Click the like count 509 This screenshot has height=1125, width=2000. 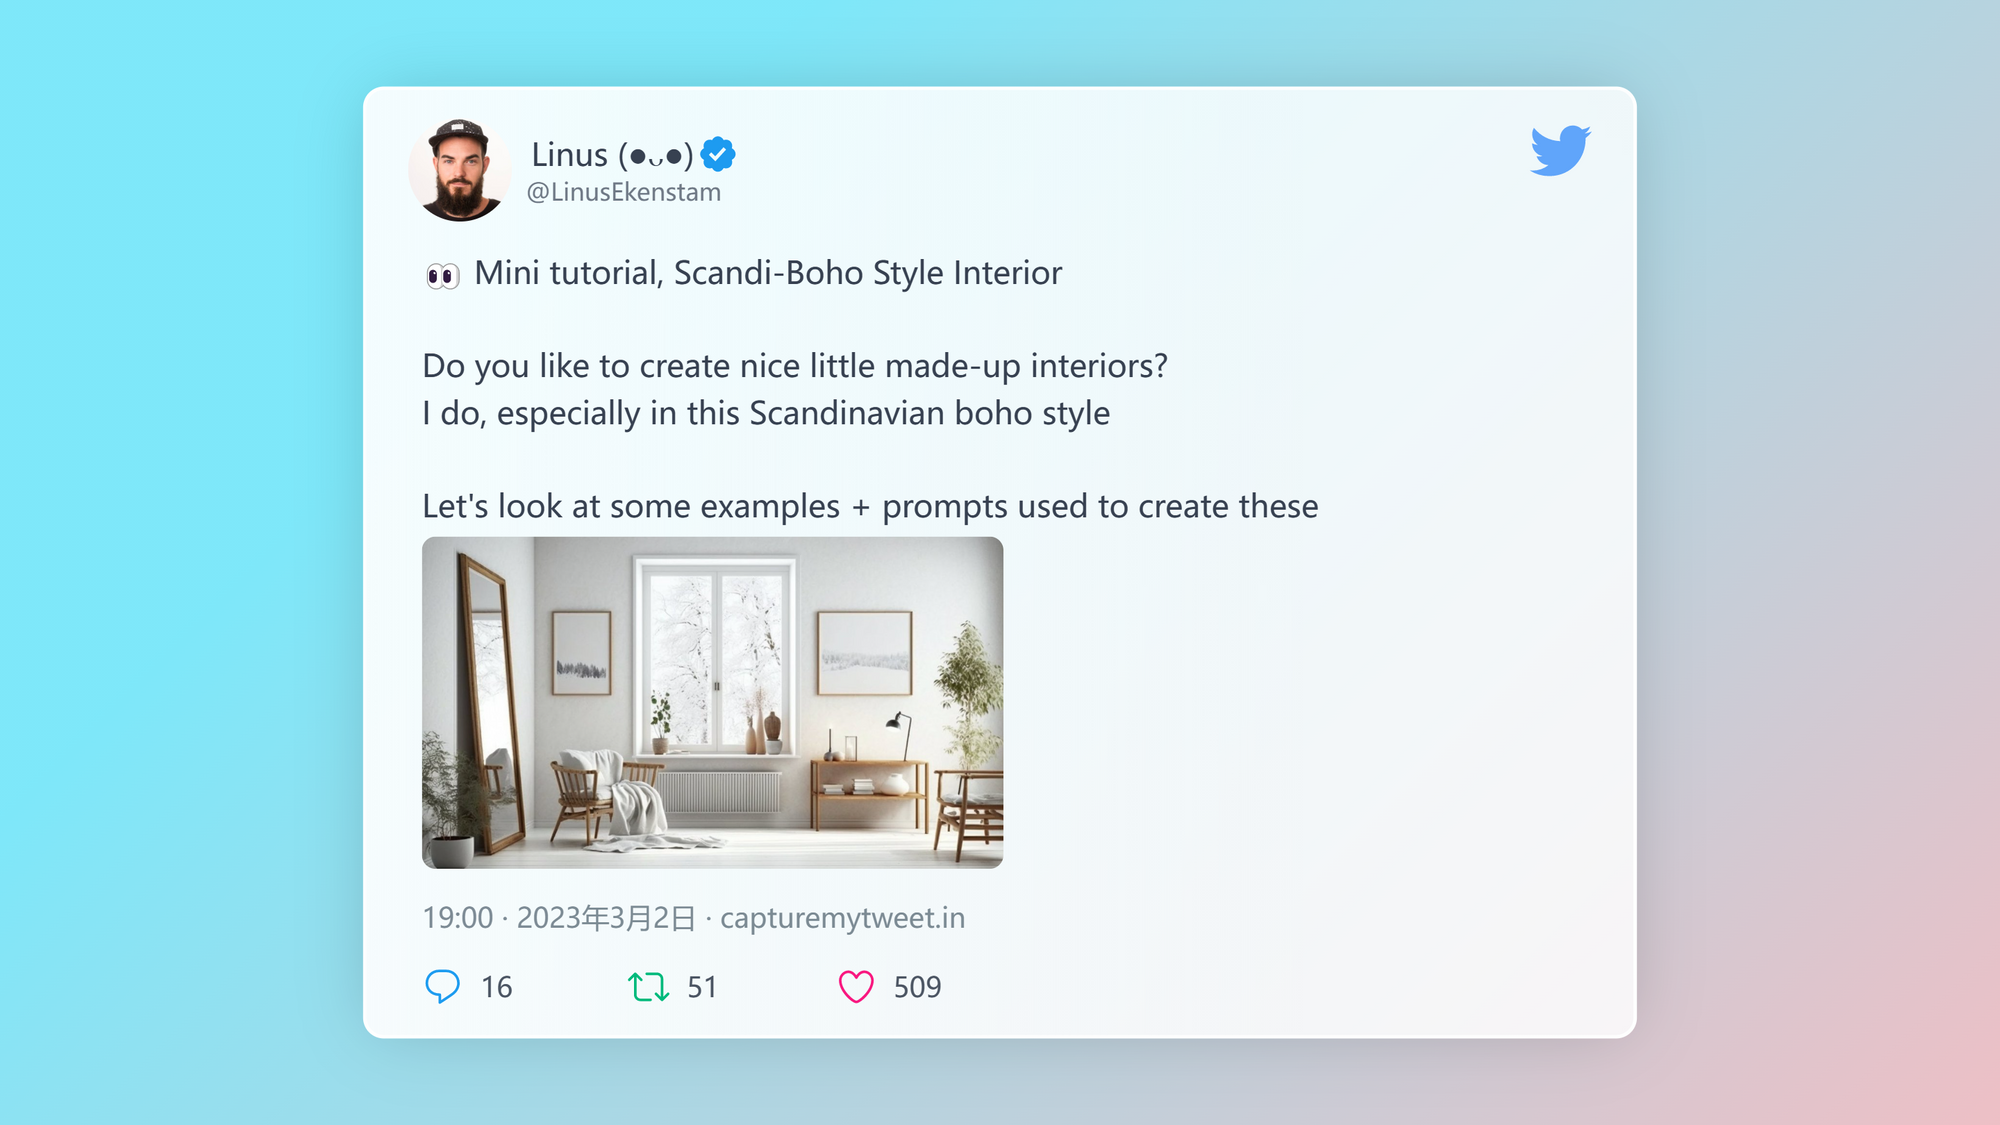tap(917, 987)
